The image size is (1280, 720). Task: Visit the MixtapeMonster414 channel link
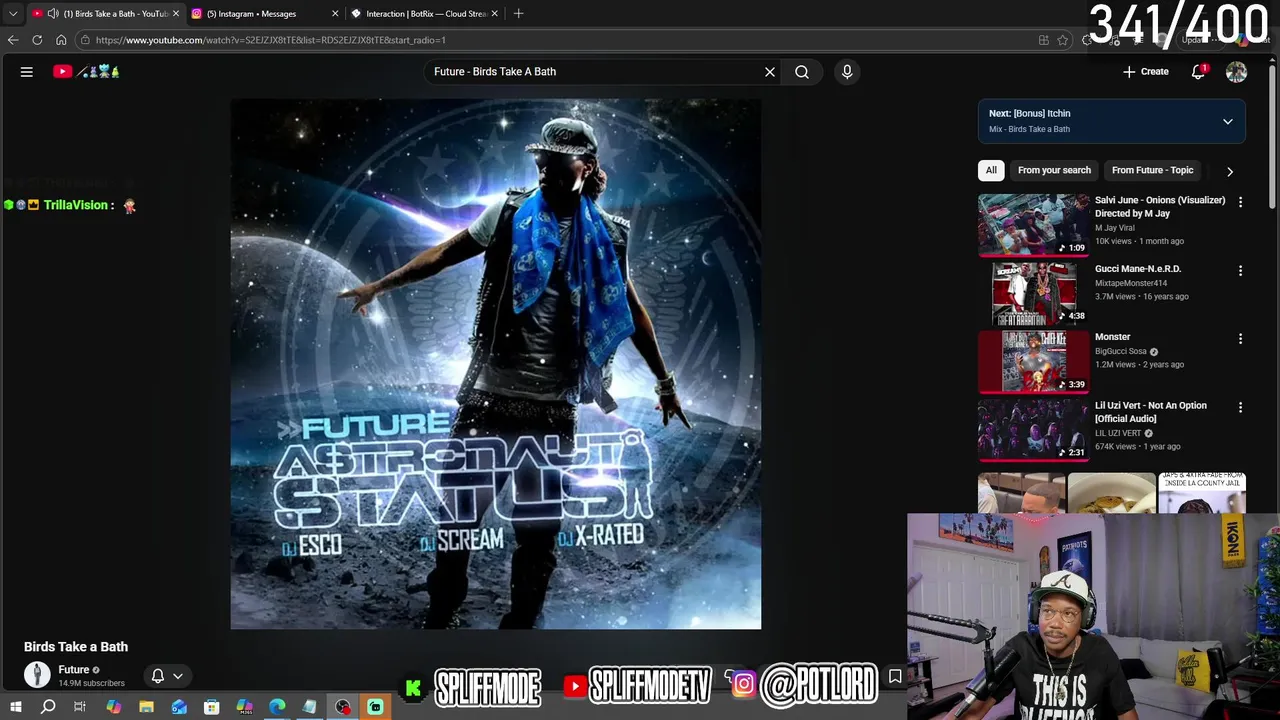point(1131,283)
